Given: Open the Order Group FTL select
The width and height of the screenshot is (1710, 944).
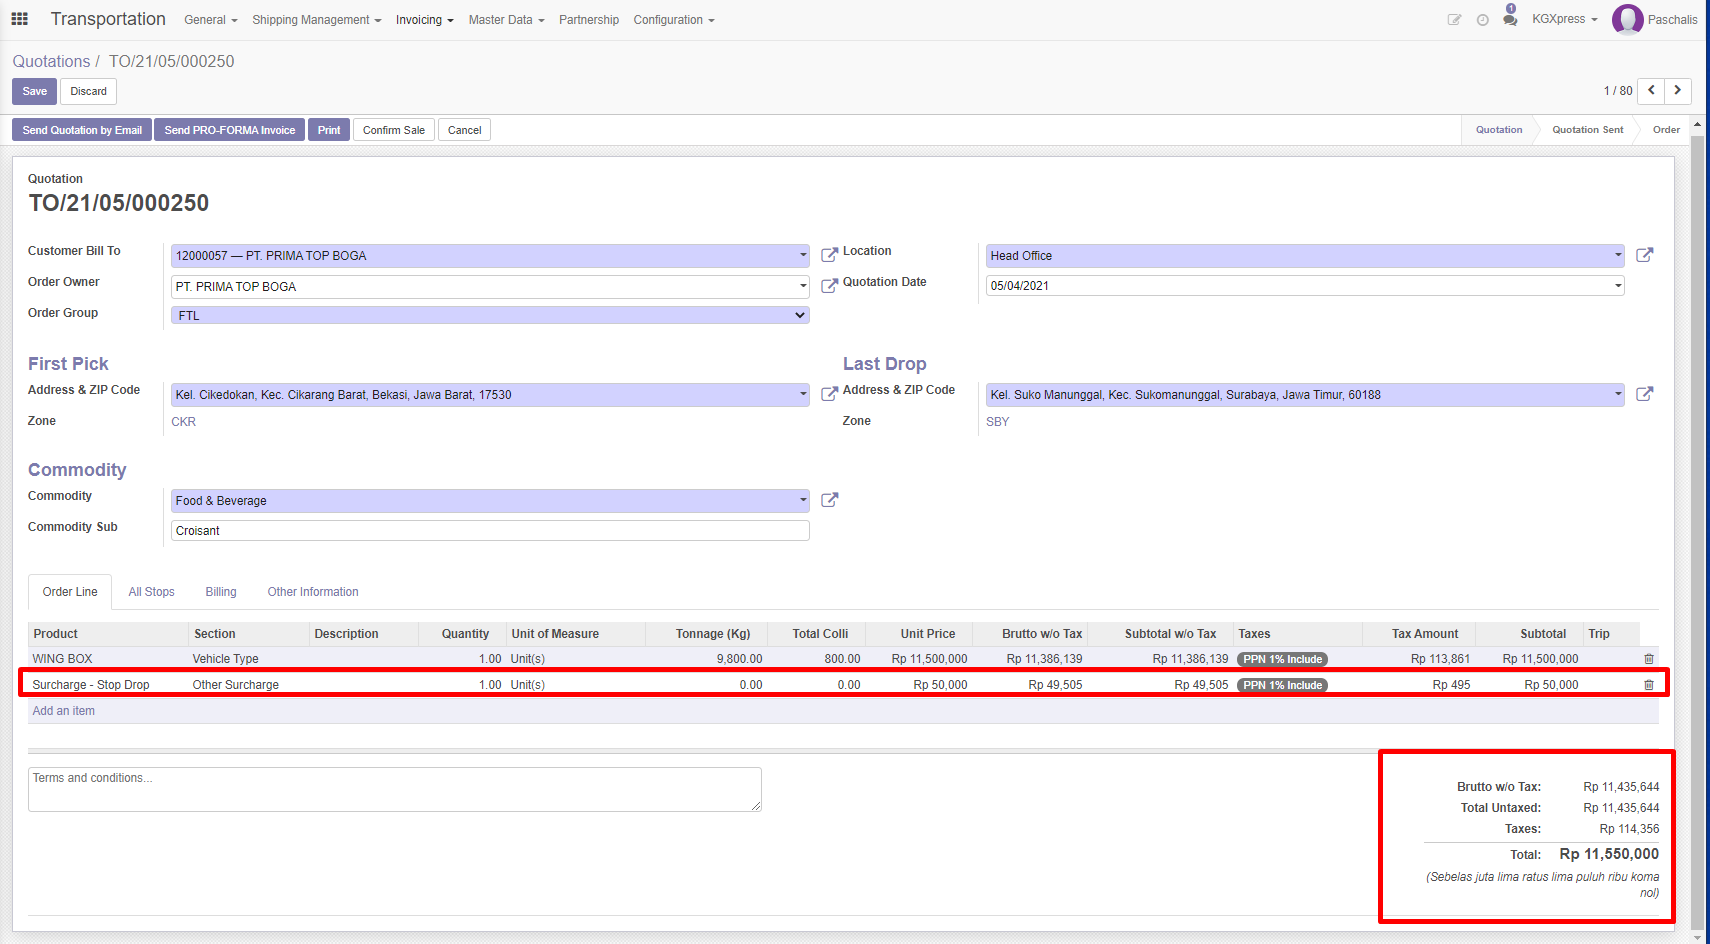Looking at the screenshot, I should click(490, 315).
